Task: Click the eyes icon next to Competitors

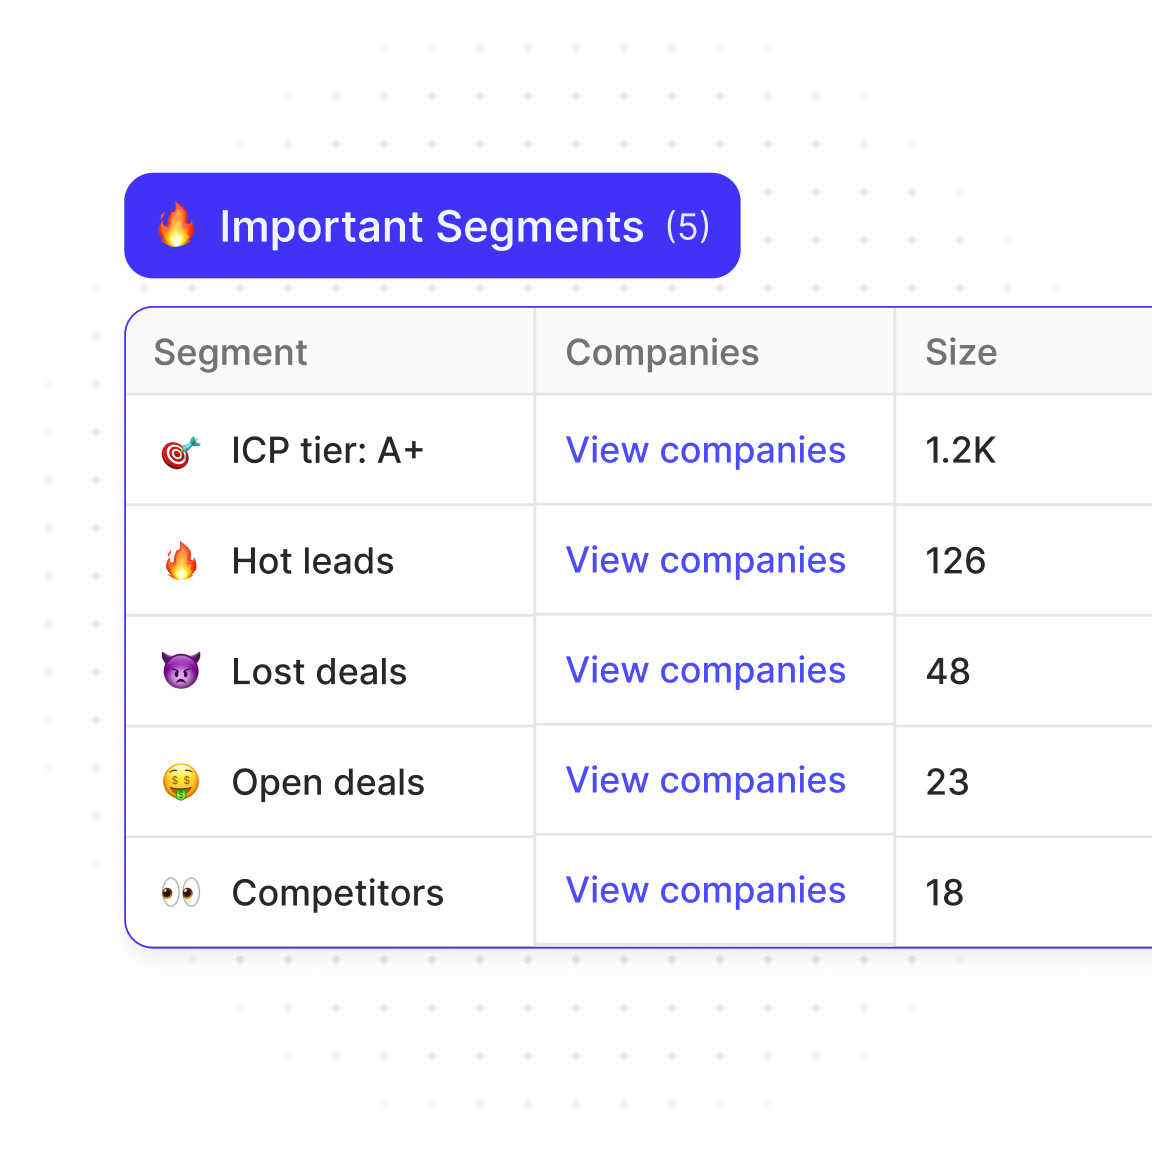Action: click(x=181, y=892)
